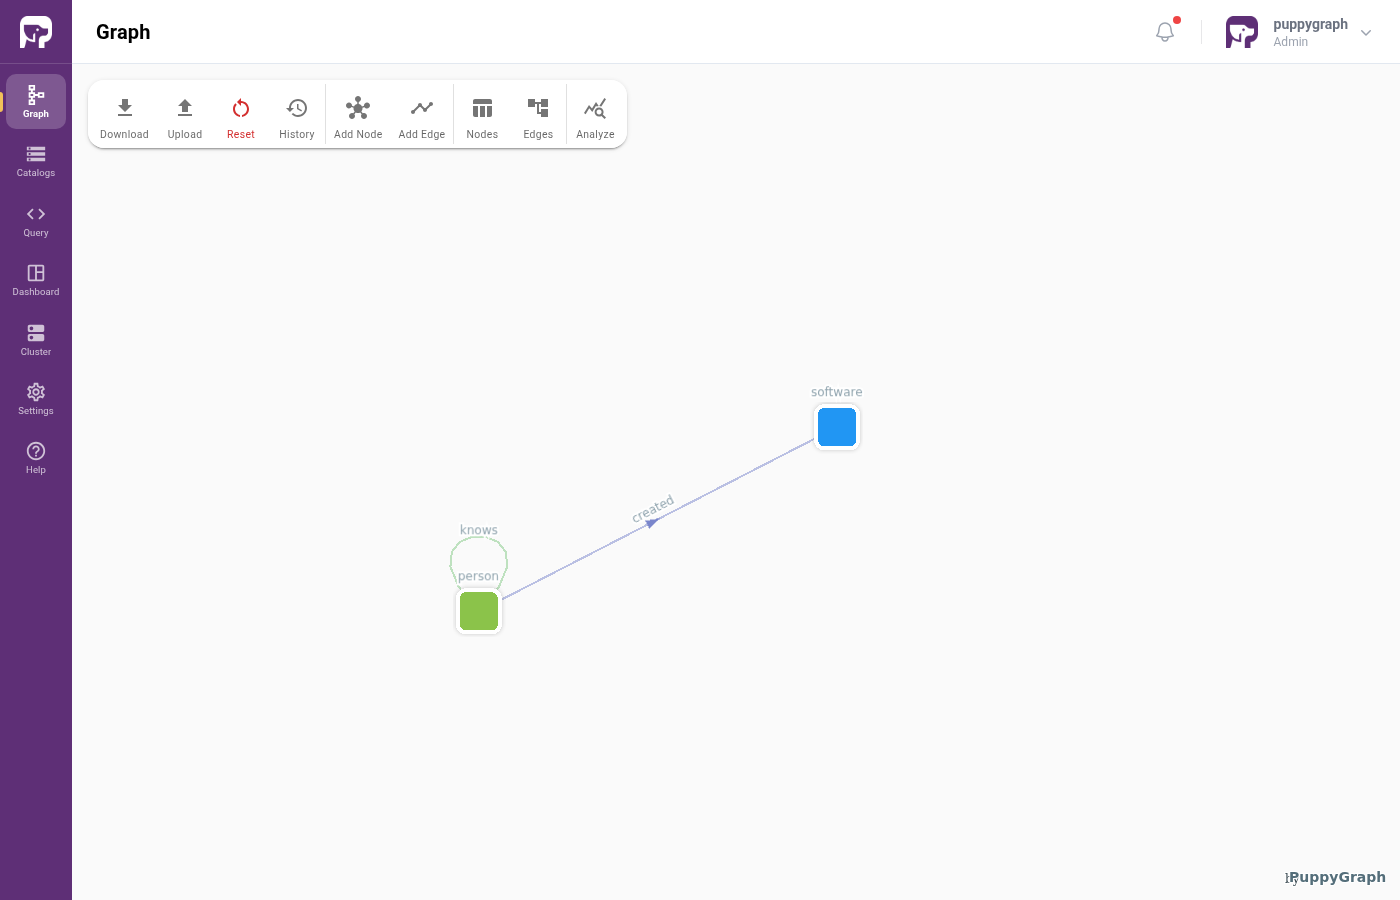
Task: Click the PuppyGraph logo in sidebar
Action: point(36,32)
